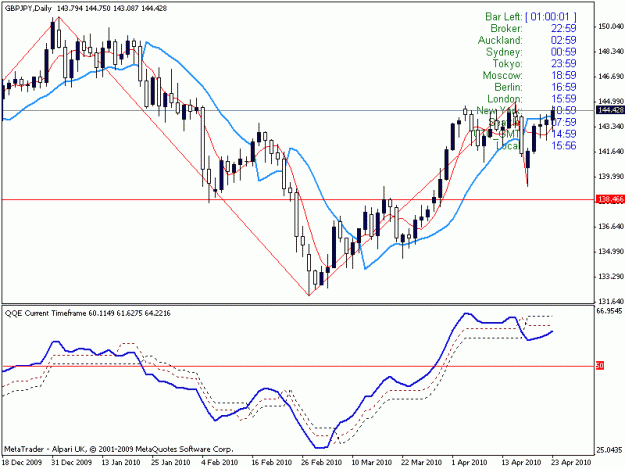Click the 25.0435 indicator scale value
The image size is (625, 469).
pyautogui.click(x=609, y=450)
